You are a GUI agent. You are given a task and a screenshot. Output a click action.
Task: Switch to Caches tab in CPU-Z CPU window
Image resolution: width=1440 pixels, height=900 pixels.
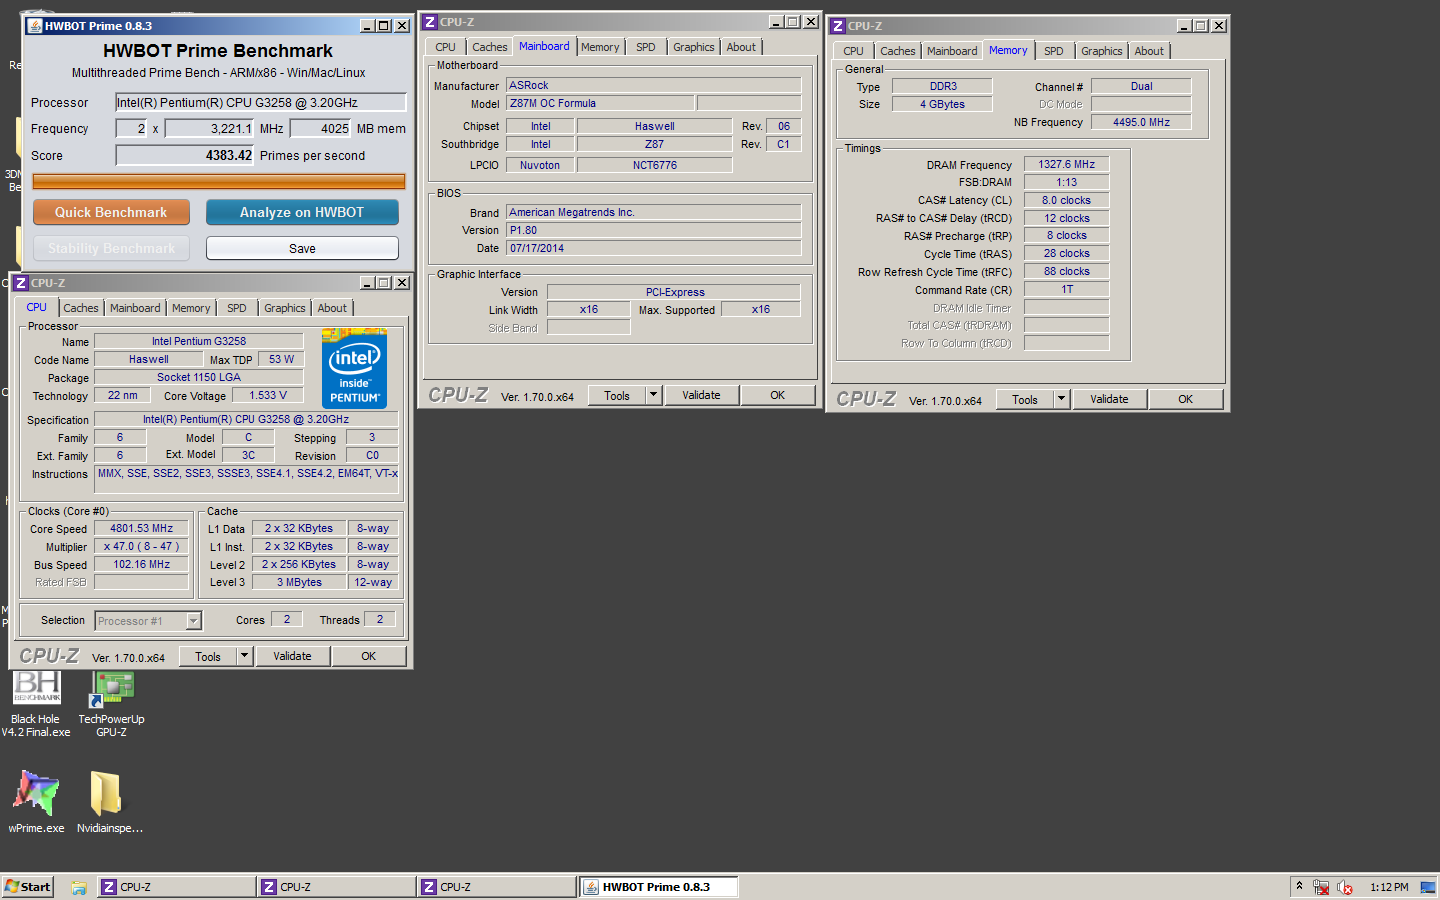coord(81,308)
